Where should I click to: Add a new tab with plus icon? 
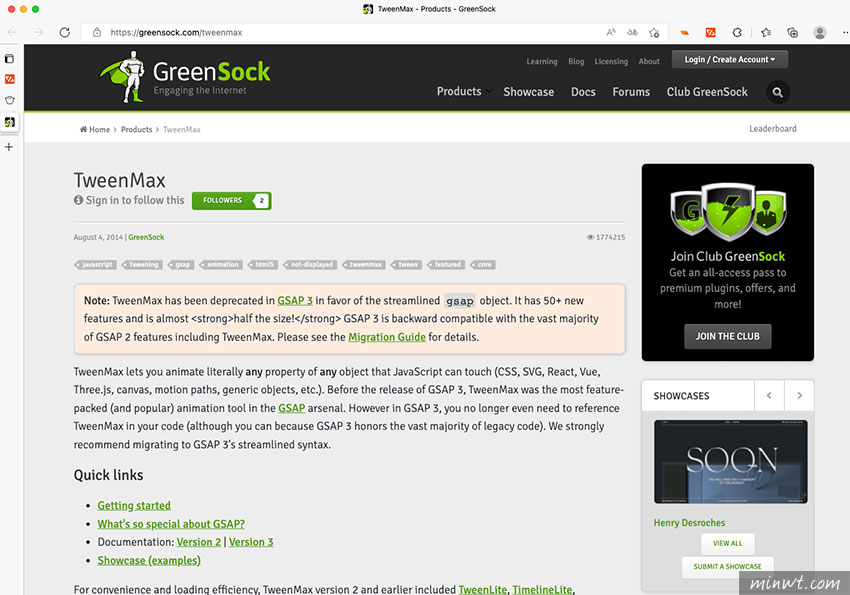[x=9, y=147]
